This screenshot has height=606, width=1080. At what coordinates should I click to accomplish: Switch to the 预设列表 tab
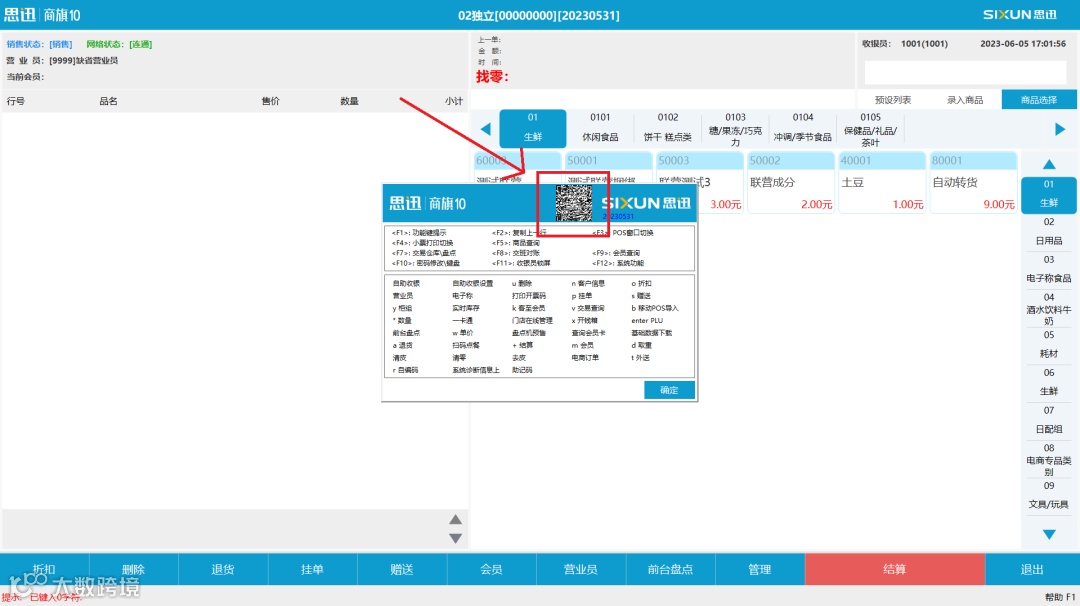click(x=893, y=100)
